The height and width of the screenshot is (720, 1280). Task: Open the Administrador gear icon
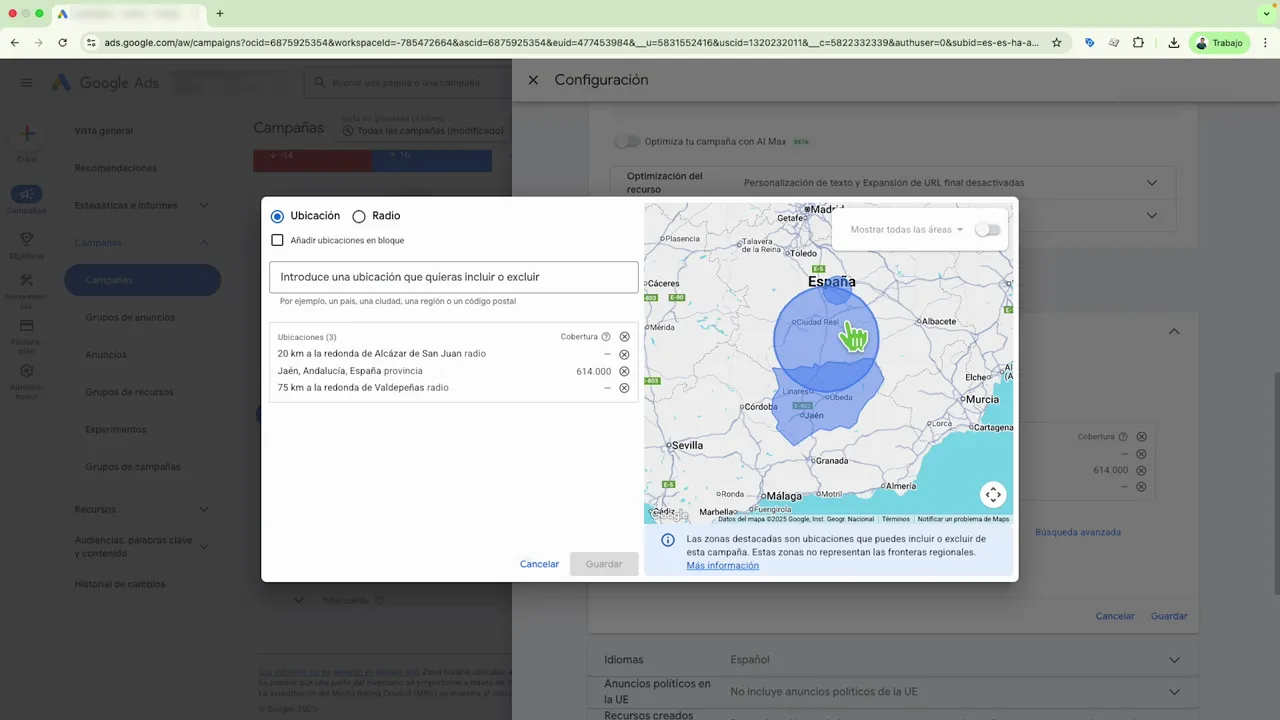click(x=27, y=371)
